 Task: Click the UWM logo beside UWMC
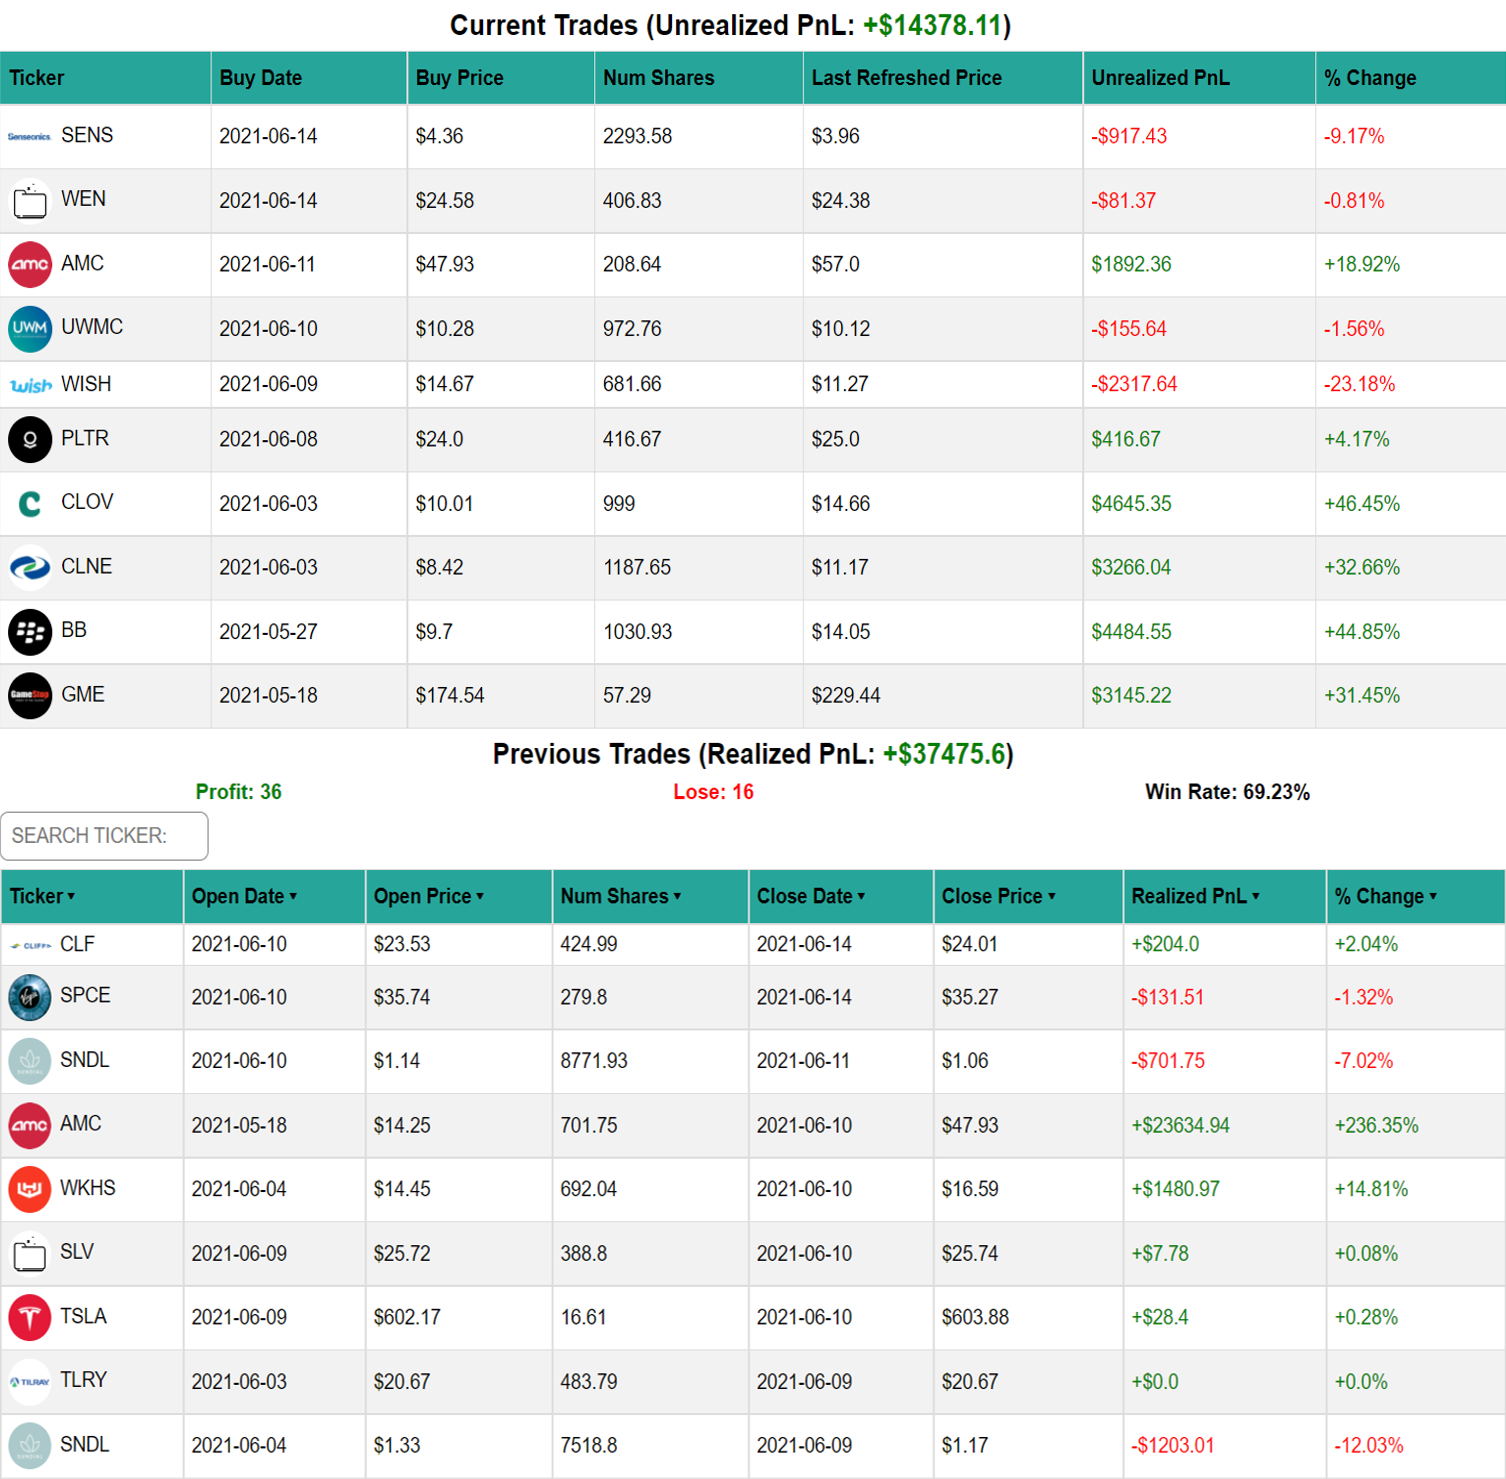click(x=30, y=328)
